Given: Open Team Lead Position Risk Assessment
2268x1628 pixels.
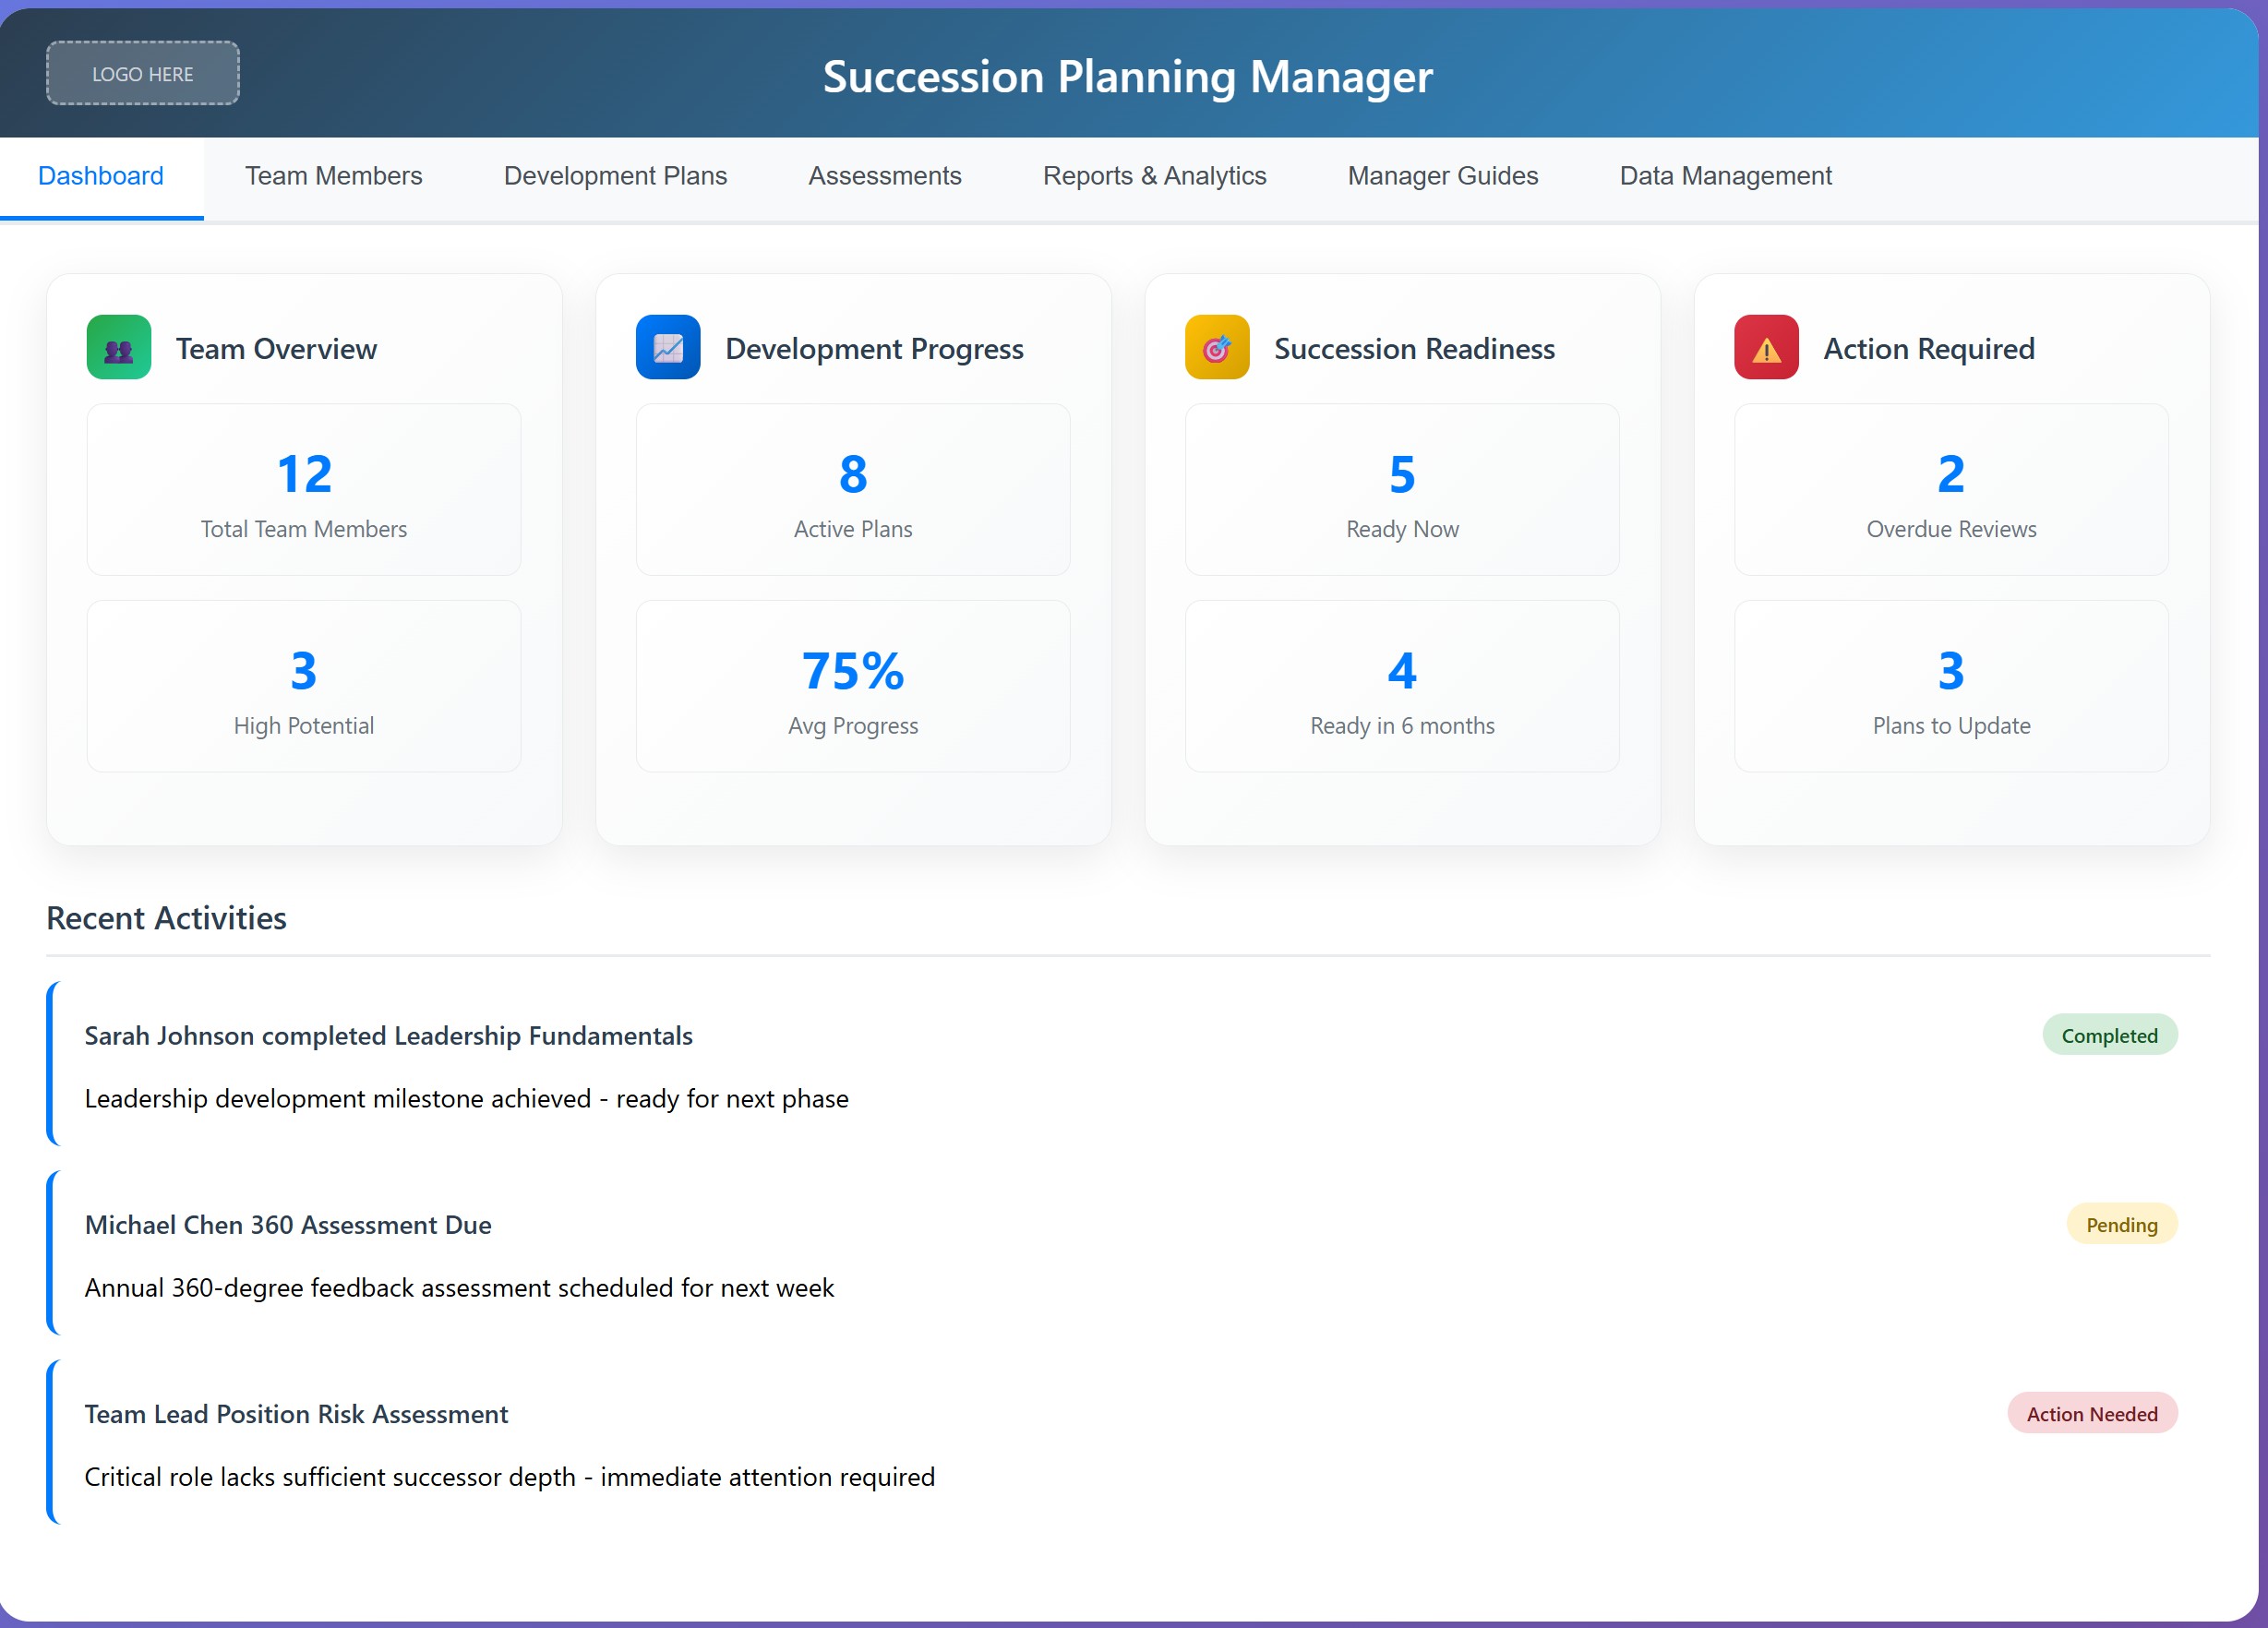Looking at the screenshot, I should 296,1413.
